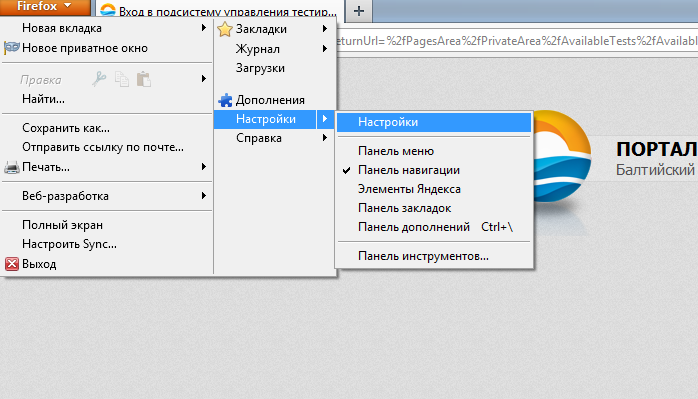Click the add-ons puzzle piece icon
This screenshot has height=399, width=698.
click(225, 100)
